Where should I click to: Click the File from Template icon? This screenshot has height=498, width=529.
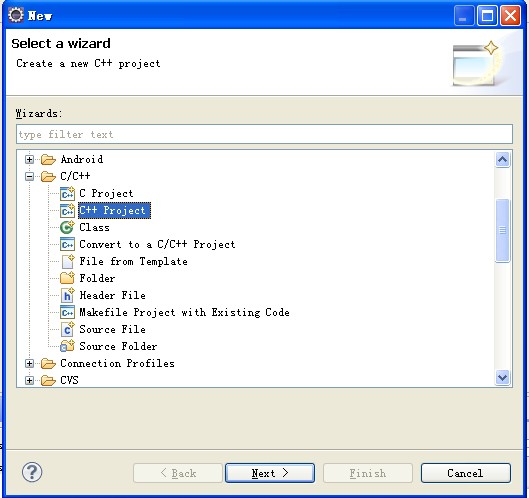[68, 261]
